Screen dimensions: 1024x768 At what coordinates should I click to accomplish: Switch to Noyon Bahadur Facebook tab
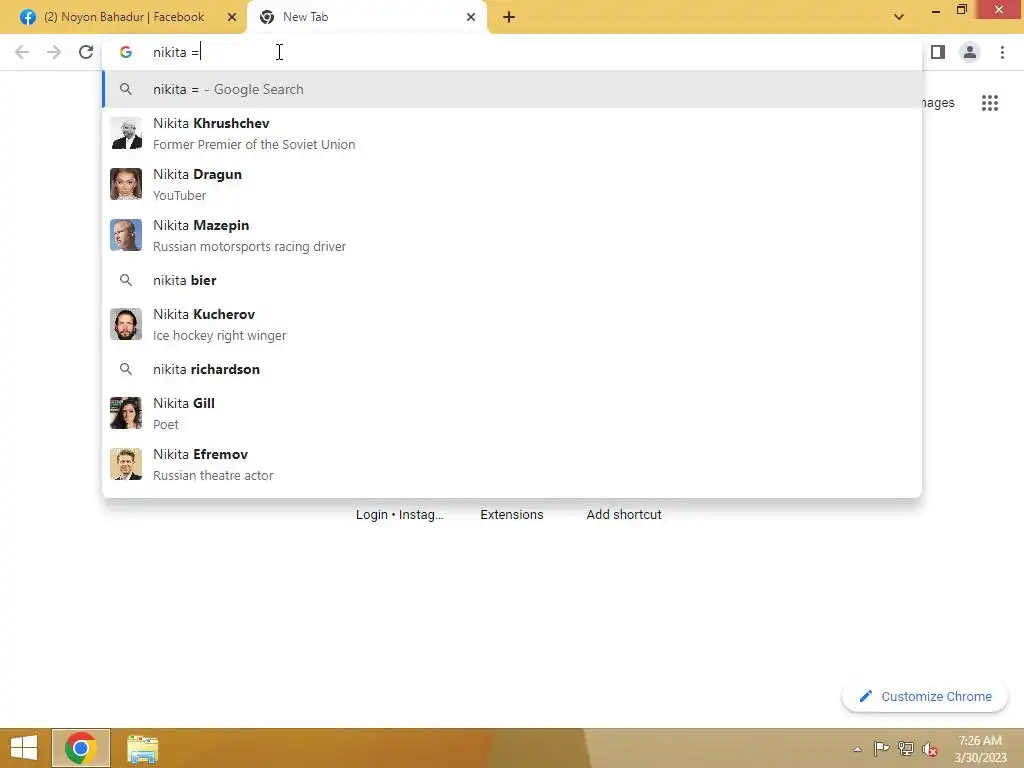point(123,17)
